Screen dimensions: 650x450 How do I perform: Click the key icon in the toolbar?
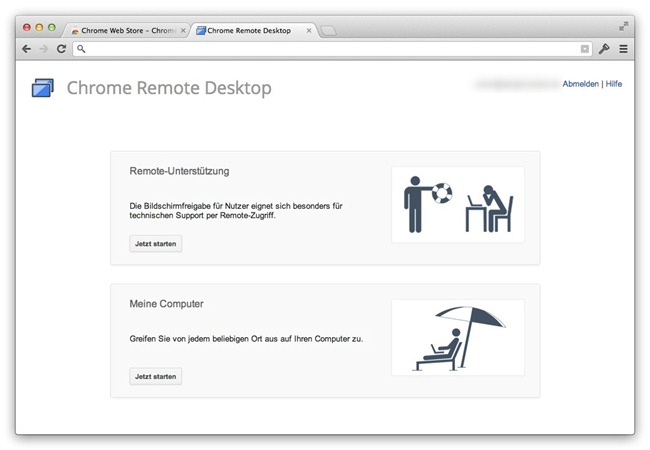click(x=604, y=48)
